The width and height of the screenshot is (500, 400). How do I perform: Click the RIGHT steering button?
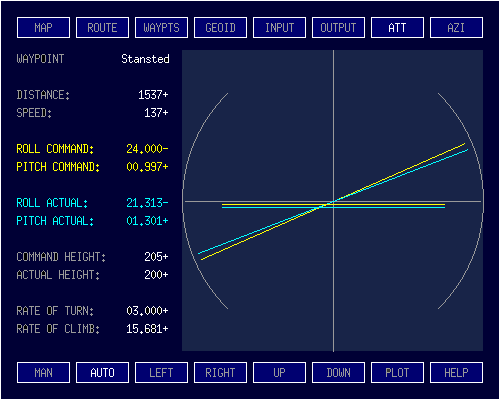[x=220, y=372]
